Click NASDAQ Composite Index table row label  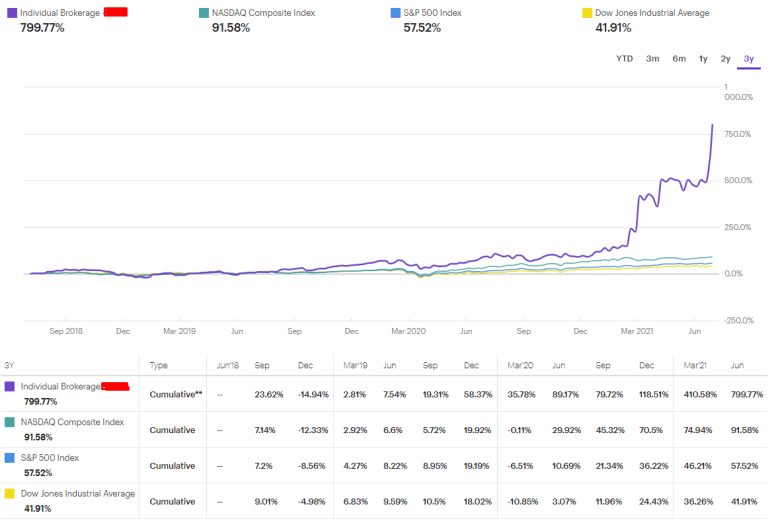[x=72, y=422]
